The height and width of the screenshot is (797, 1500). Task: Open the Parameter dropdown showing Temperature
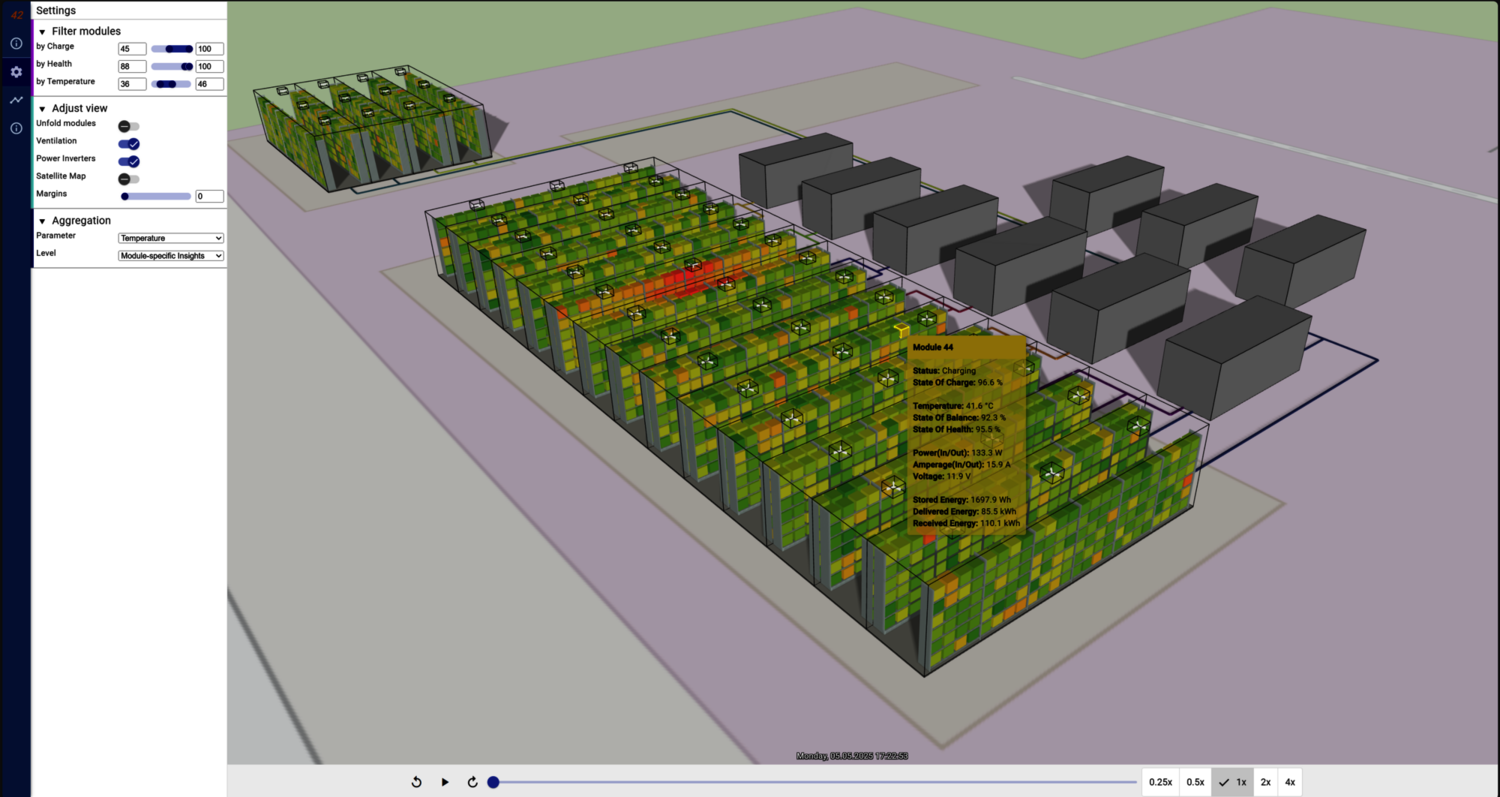click(170, 238)
